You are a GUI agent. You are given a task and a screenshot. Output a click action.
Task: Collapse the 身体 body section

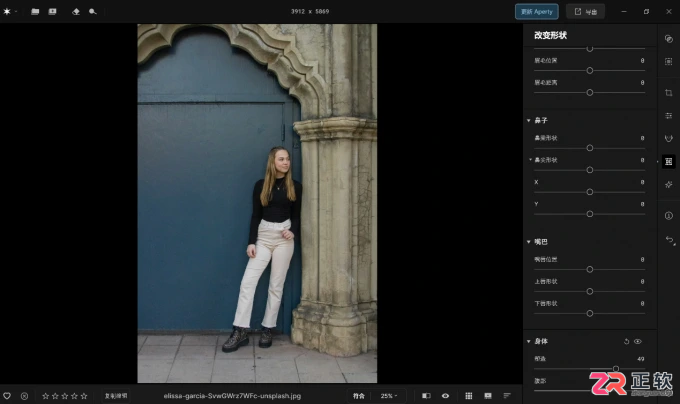click(528, 342)
